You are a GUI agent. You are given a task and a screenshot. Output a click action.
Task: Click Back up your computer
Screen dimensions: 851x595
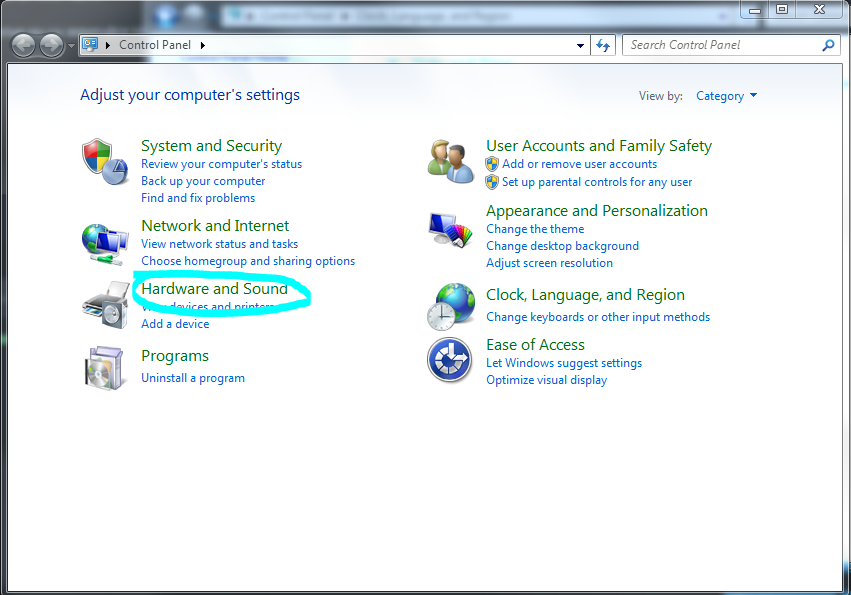[203, 181]
